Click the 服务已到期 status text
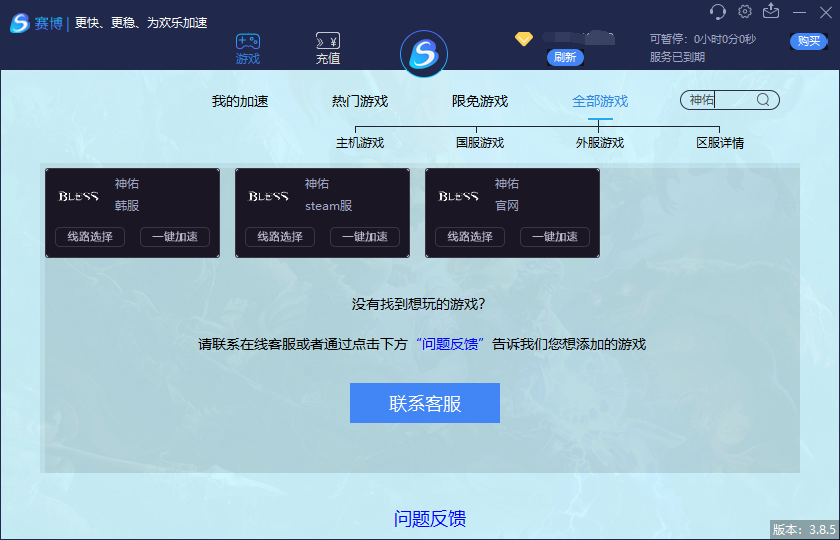Viewport: 840px width, 540px height. 677,57
